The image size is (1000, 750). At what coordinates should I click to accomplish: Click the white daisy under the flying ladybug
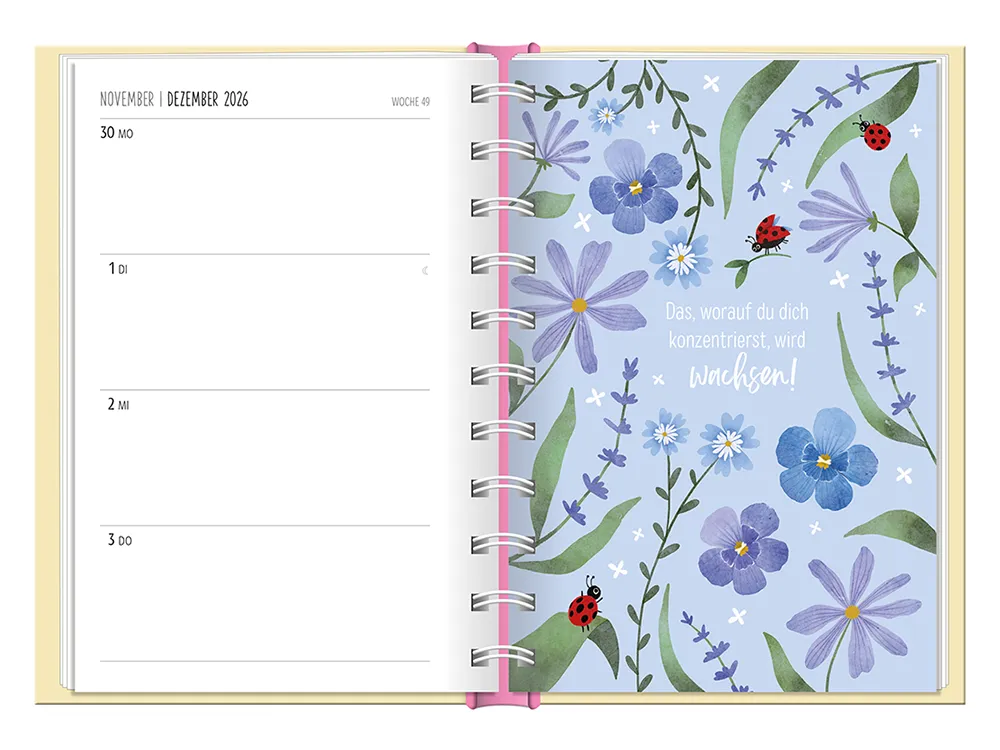(681, 258)
